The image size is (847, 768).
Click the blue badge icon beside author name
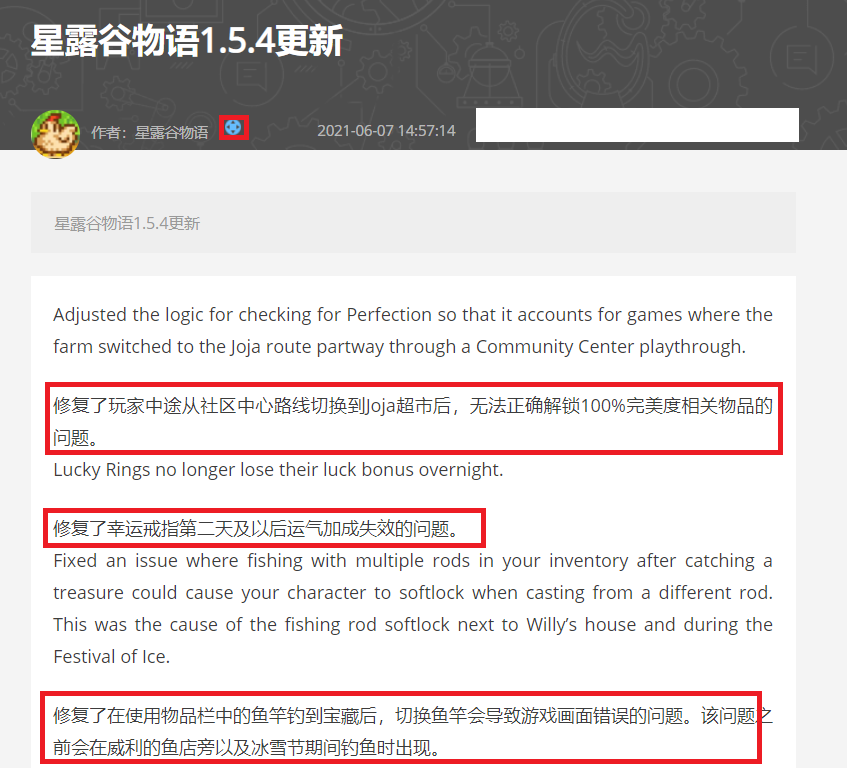233,128
